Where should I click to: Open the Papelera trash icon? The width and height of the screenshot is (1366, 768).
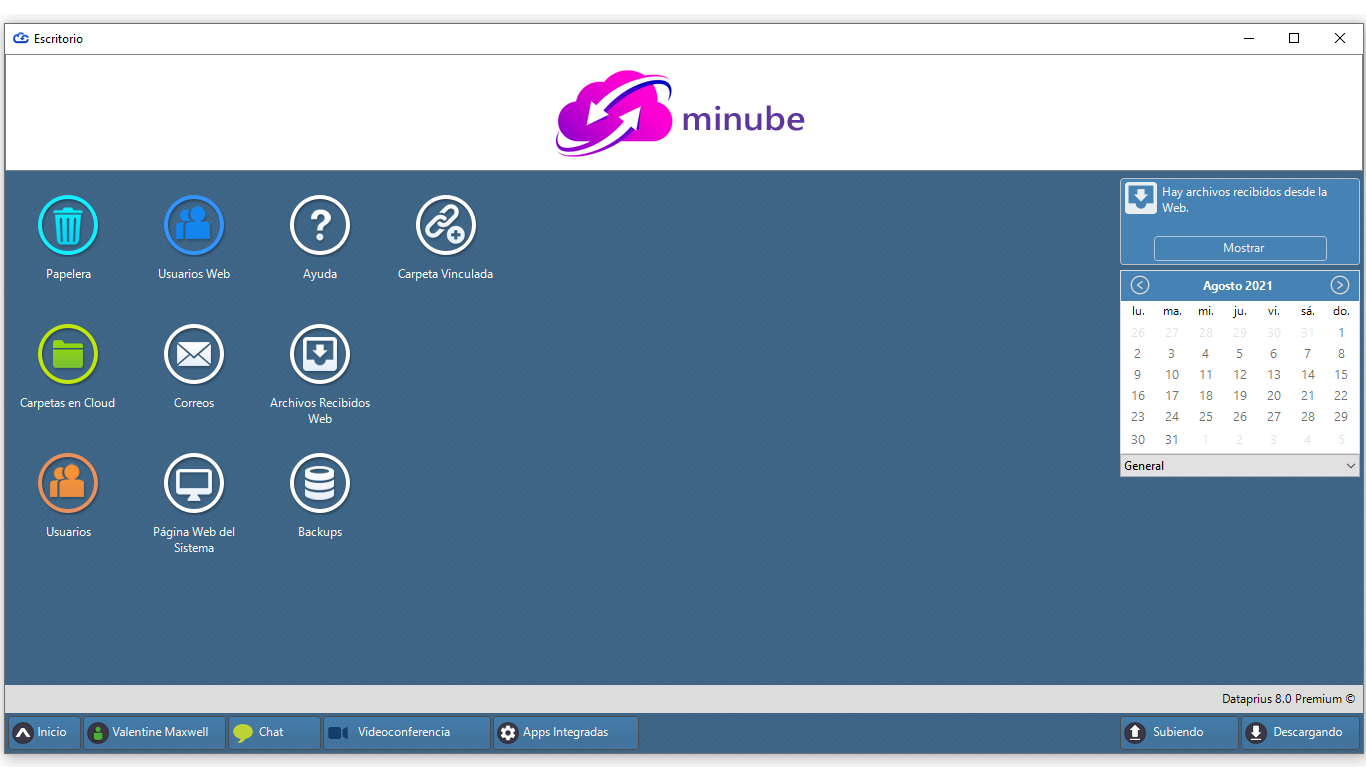point(68,225)
